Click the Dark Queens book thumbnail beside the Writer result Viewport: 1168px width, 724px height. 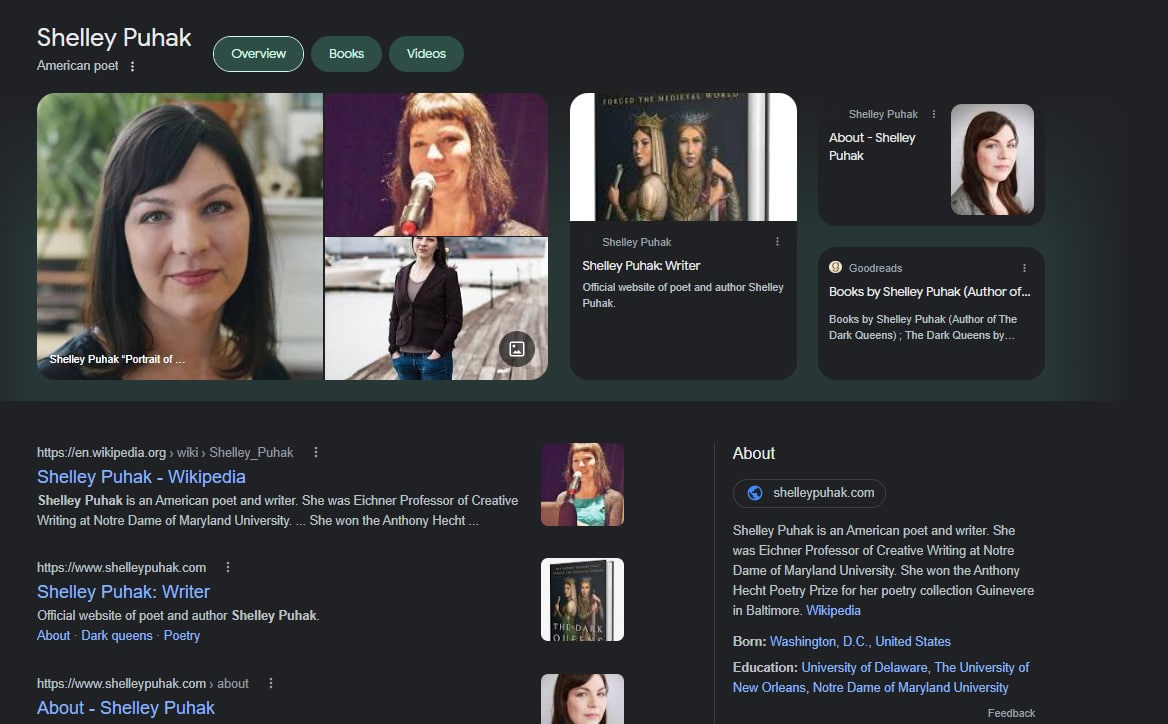point(583,600)
